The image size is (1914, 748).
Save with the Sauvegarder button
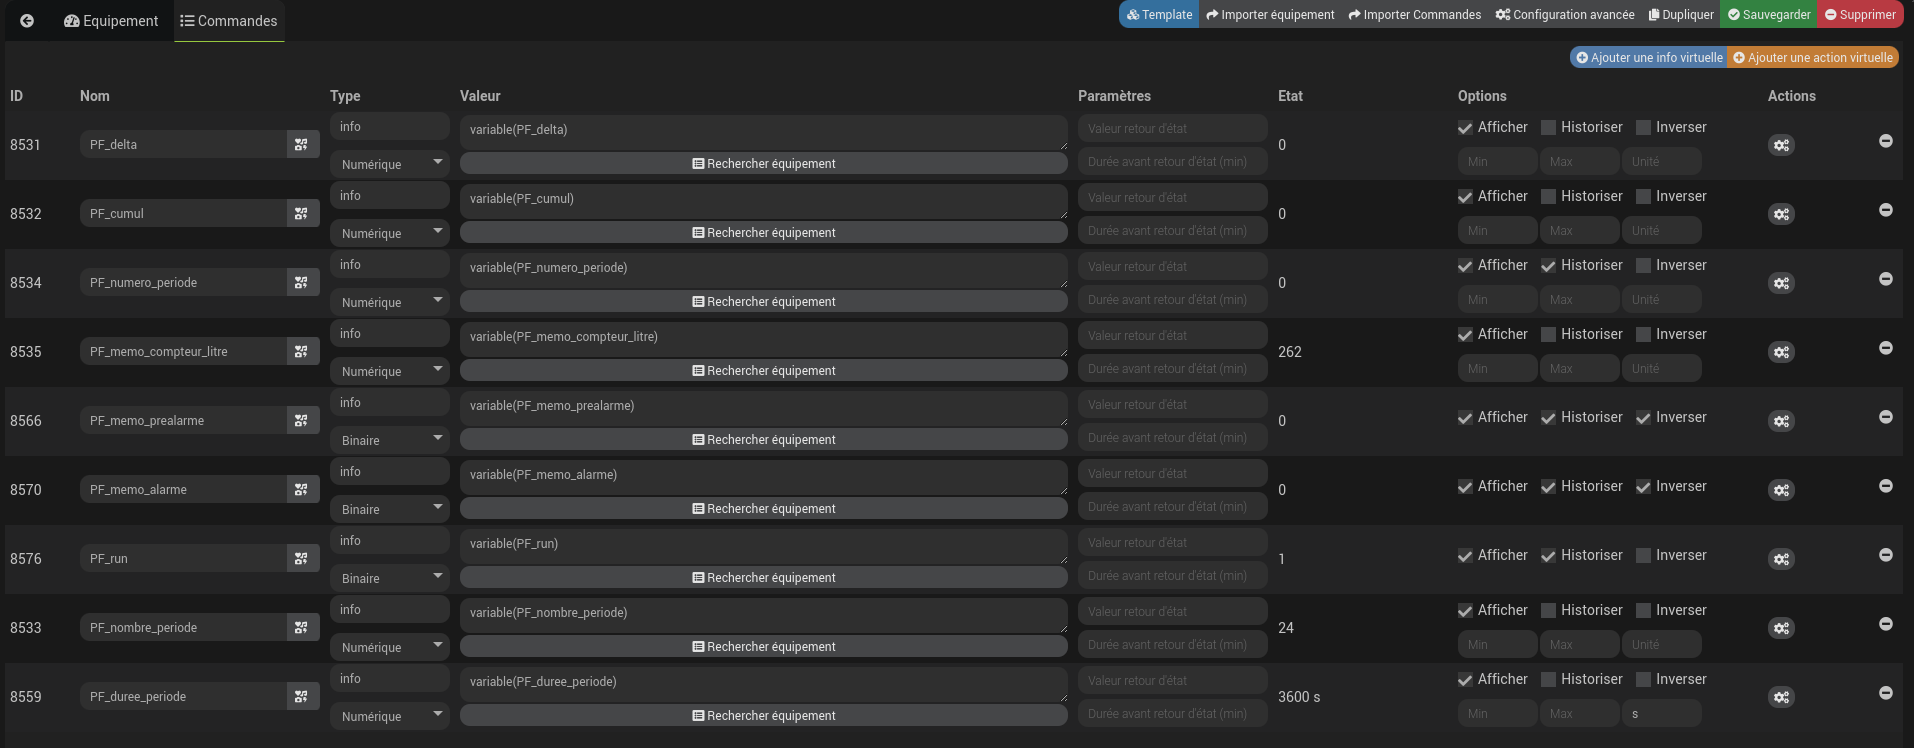coord(1769,14)
